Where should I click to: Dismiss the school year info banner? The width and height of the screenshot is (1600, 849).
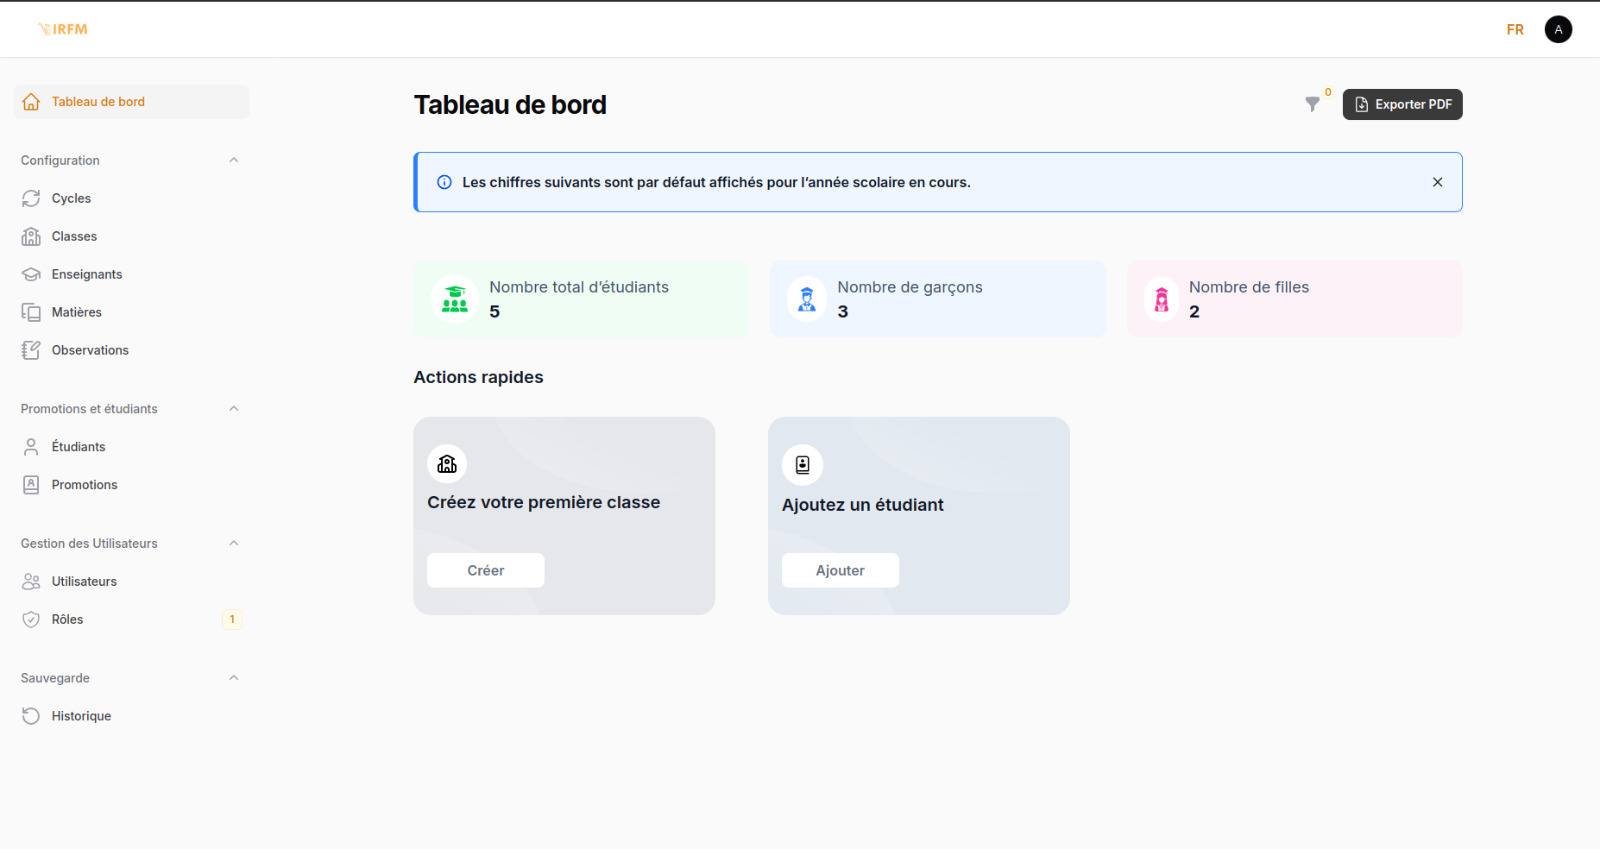[x=1437, y=182]
